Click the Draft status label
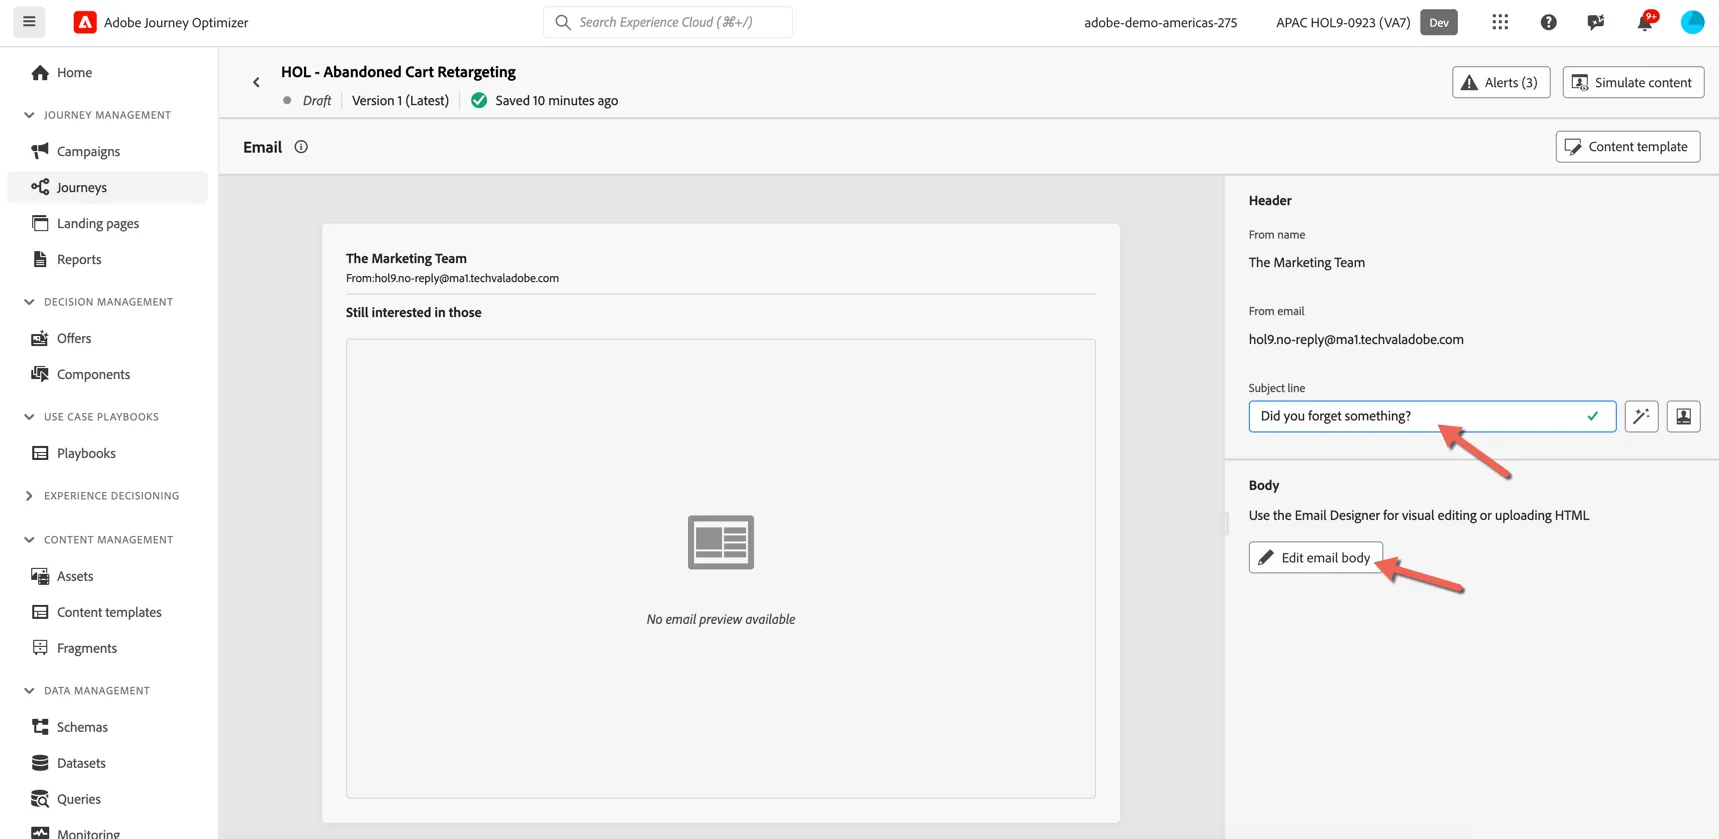Screen dimensions: 1719x839 (x=316, y=100)
